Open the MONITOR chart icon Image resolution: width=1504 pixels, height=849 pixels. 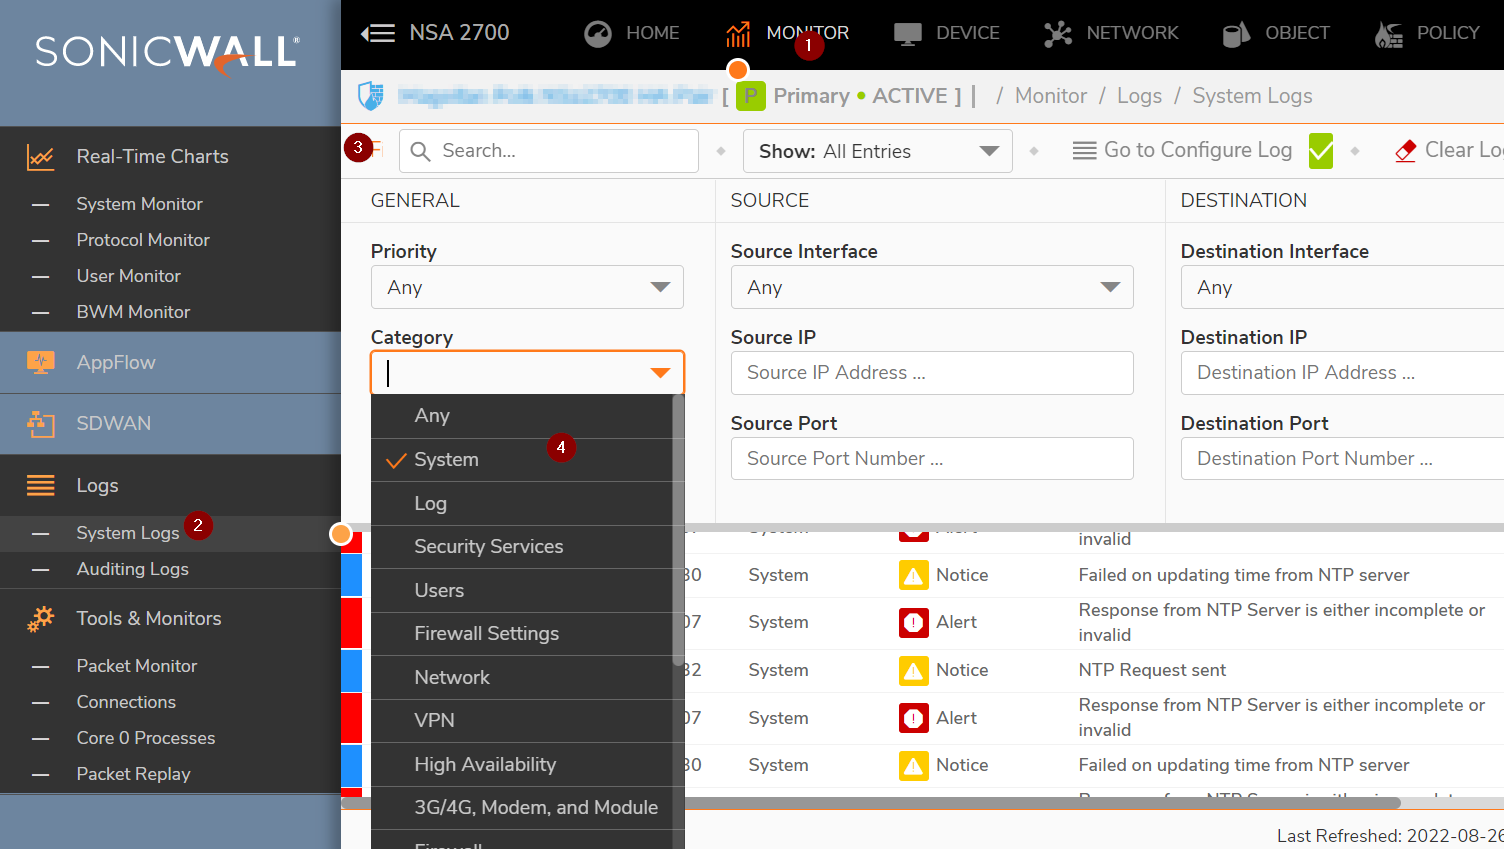(738, 34)
